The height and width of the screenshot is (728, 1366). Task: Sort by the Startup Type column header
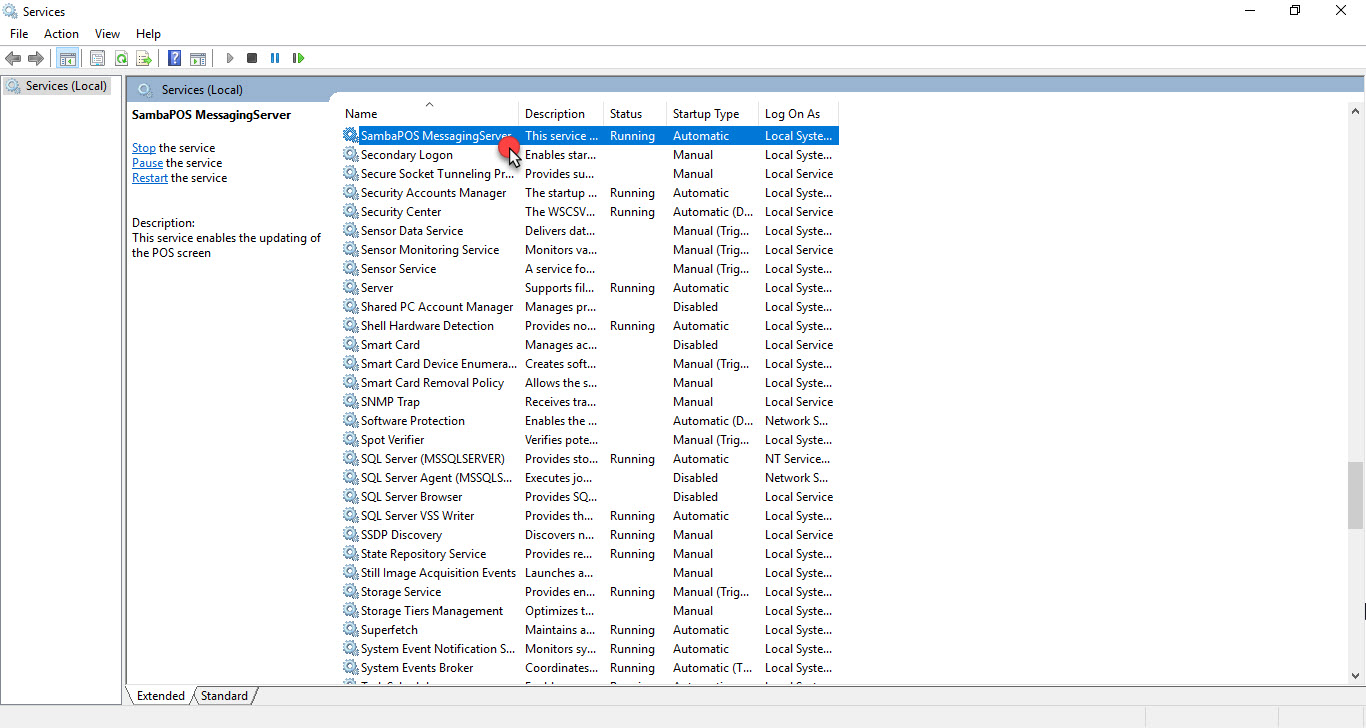point(706,114)
